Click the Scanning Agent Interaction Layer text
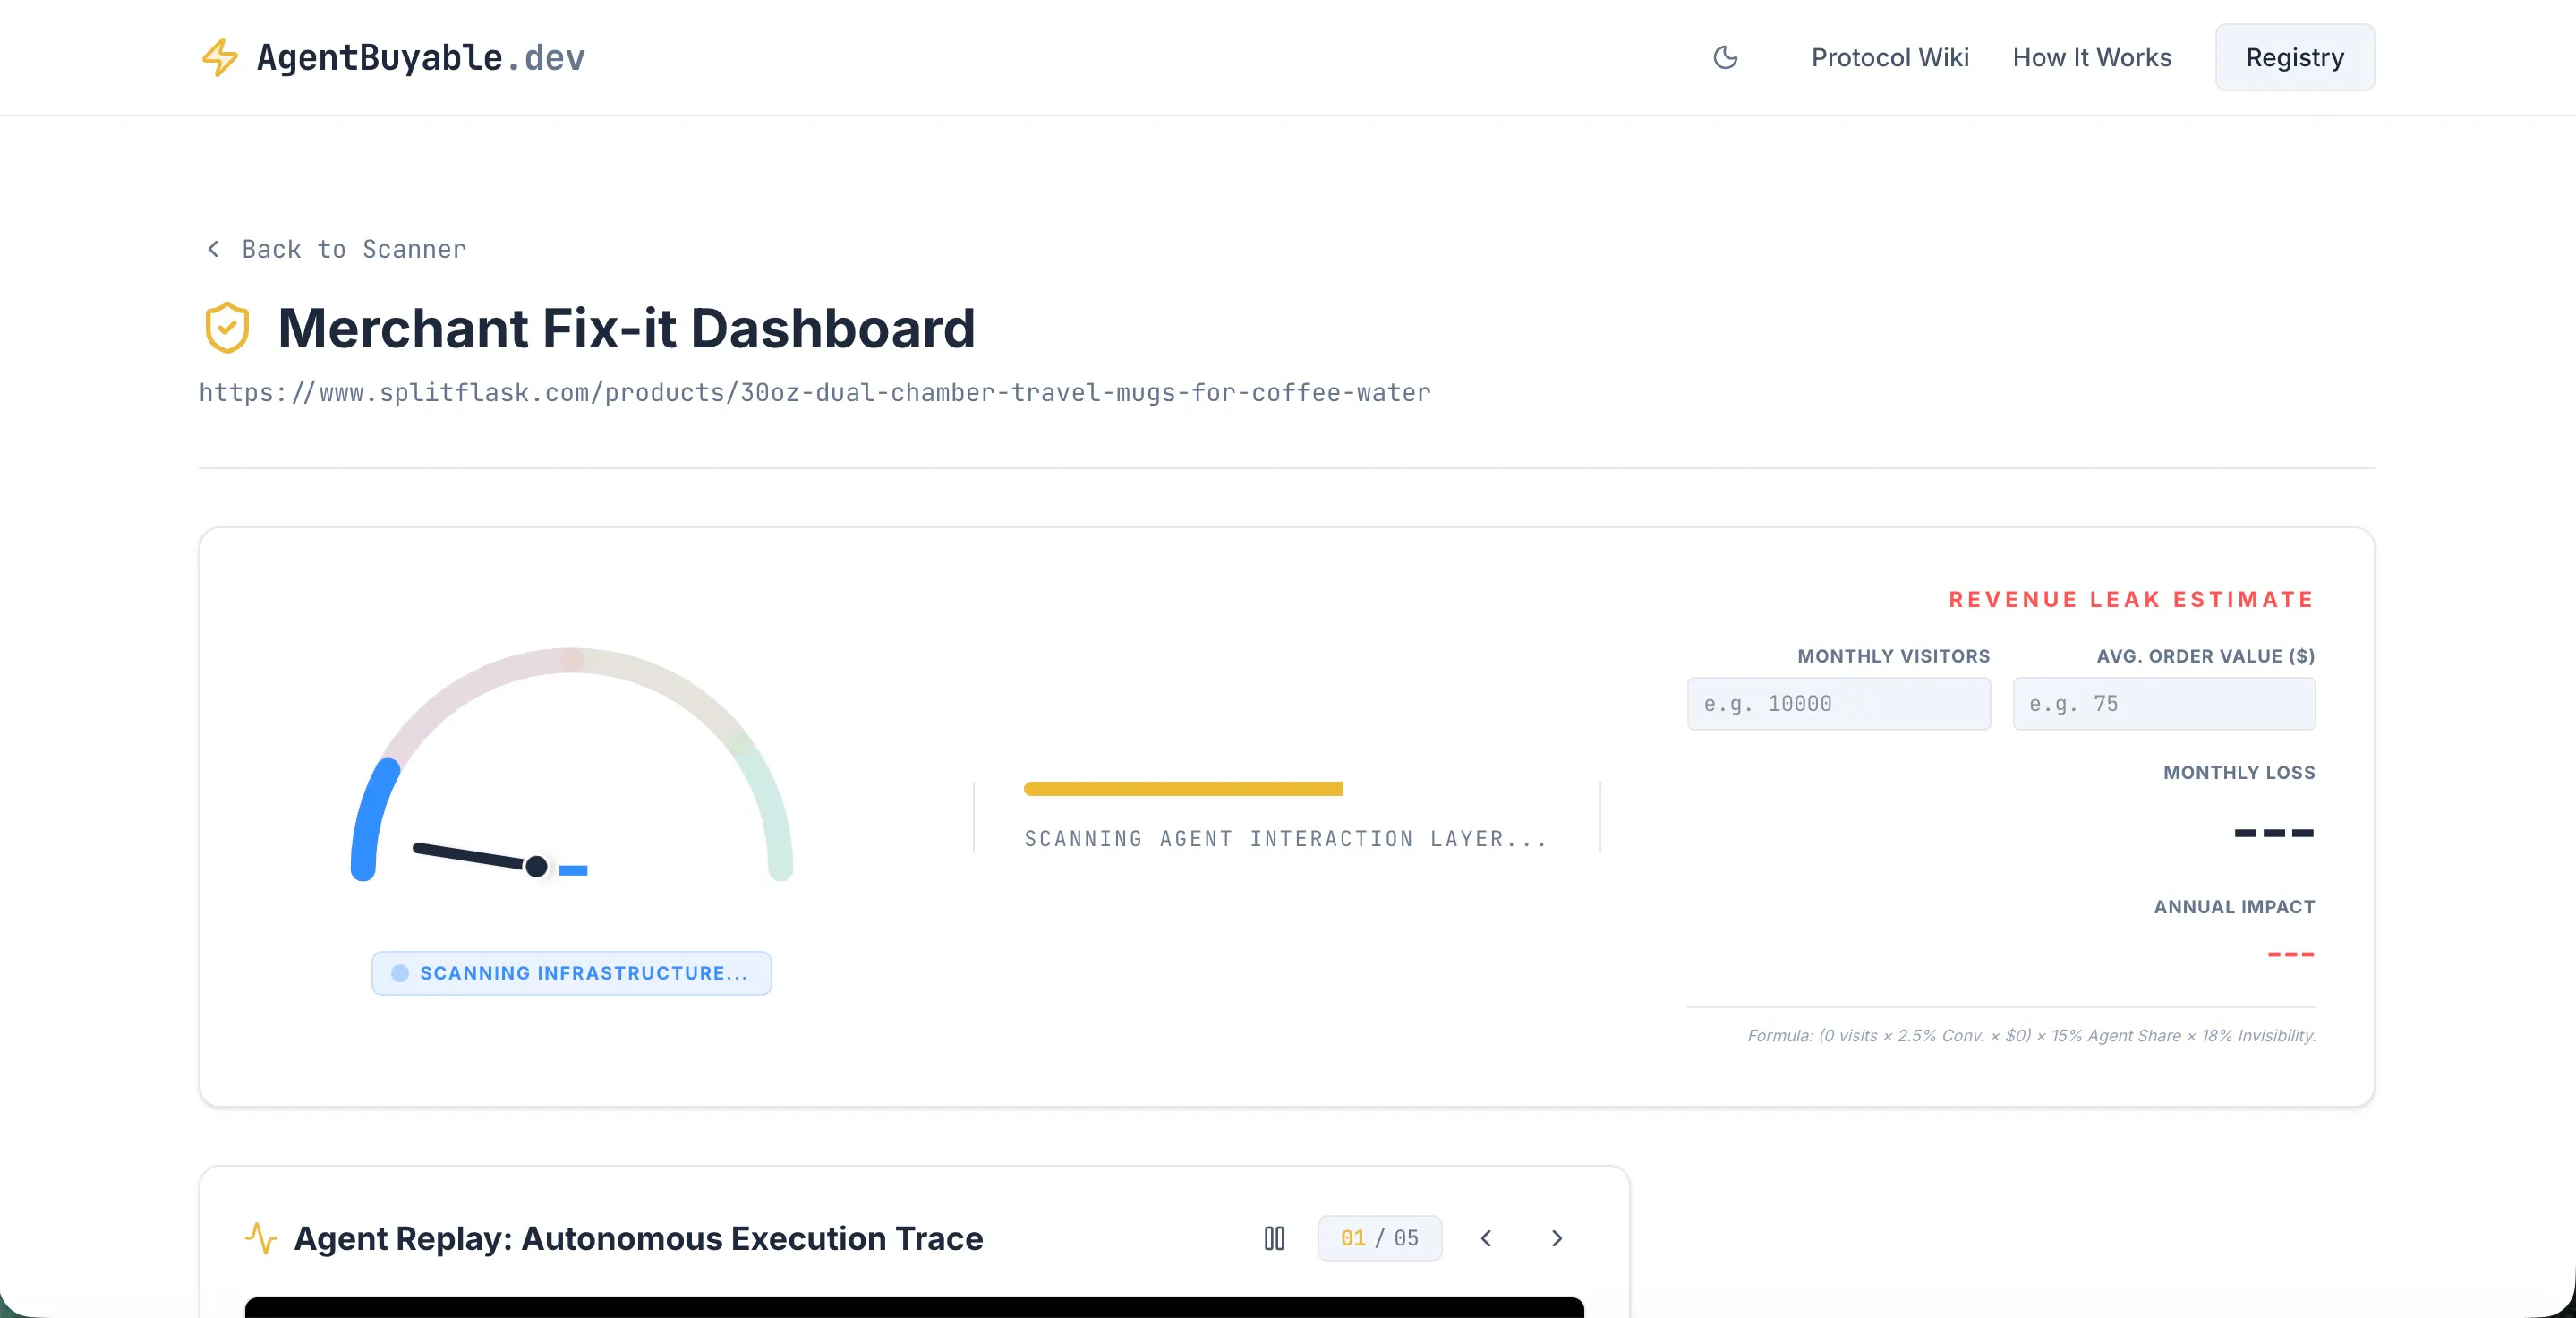 click(x=1286, y=838)
